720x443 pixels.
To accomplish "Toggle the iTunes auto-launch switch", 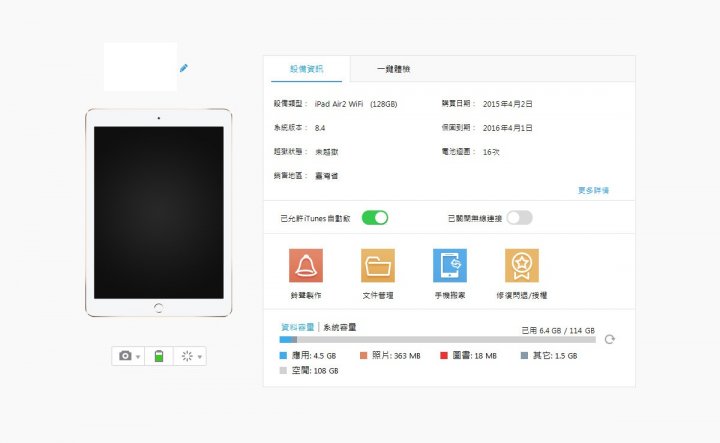I will [375, 218].
